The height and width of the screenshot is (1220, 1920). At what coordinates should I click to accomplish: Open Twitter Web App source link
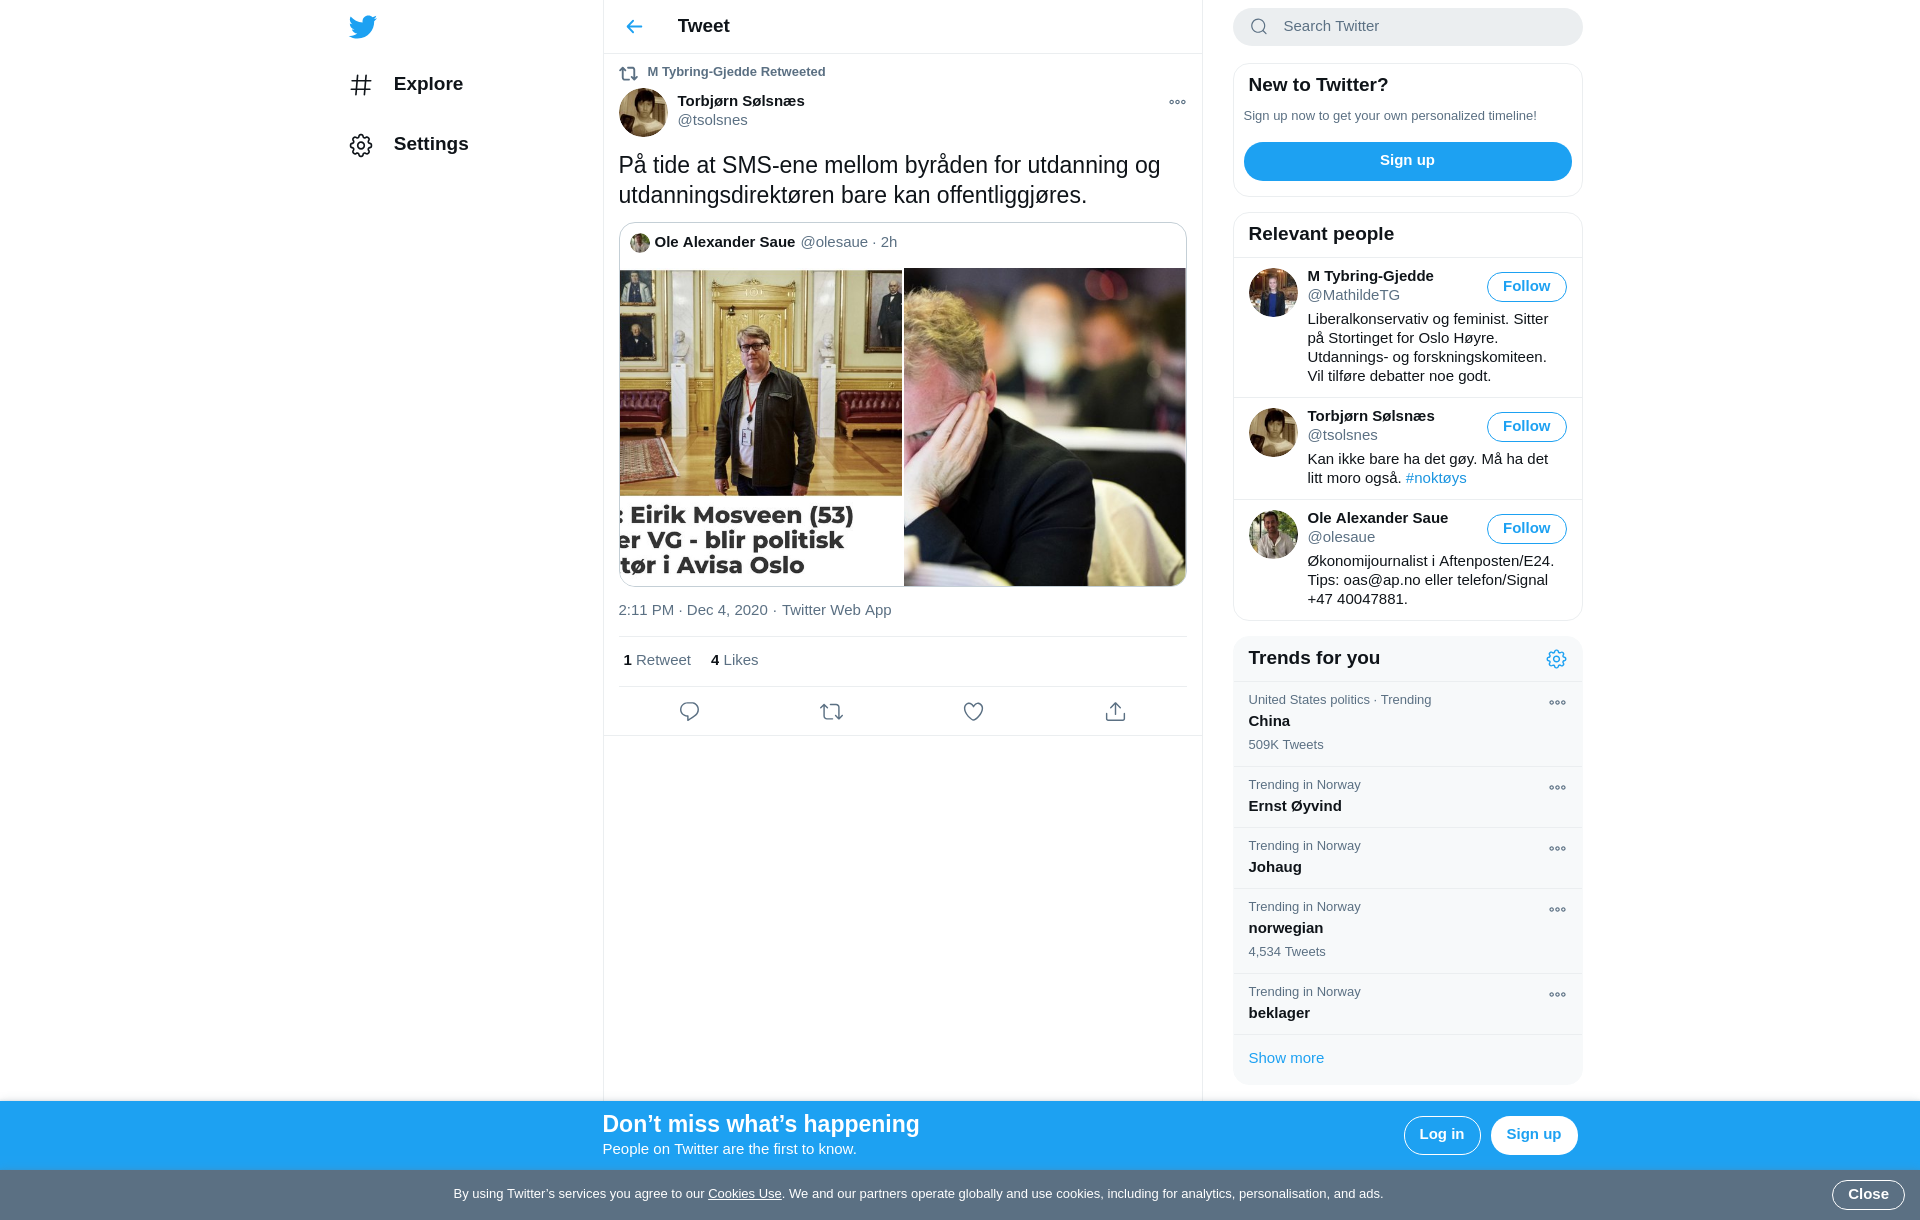(836, 610)
